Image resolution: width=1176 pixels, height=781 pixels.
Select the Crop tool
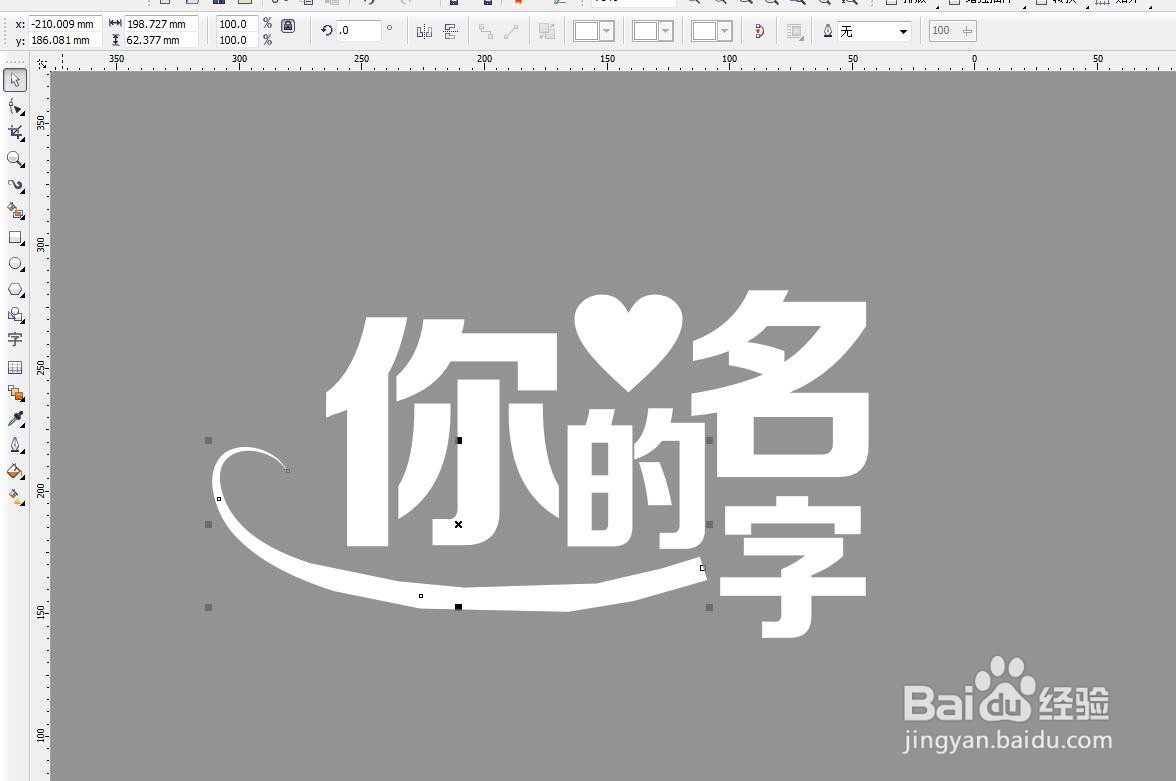(15, 134)
